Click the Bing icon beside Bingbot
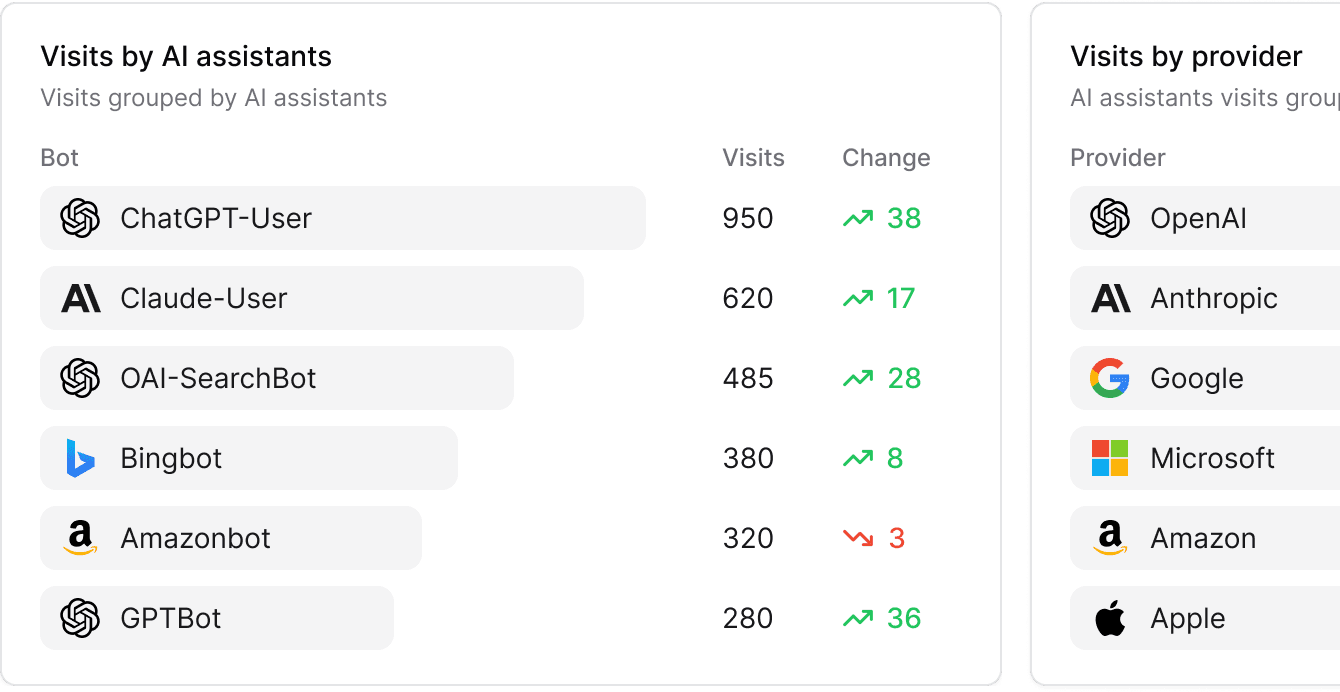This screenshot has height=692, width=1340. (x=80, y=458)
